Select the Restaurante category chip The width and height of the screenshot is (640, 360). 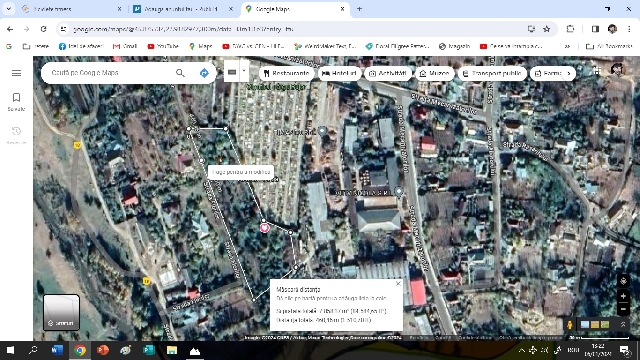pos(287,73)
